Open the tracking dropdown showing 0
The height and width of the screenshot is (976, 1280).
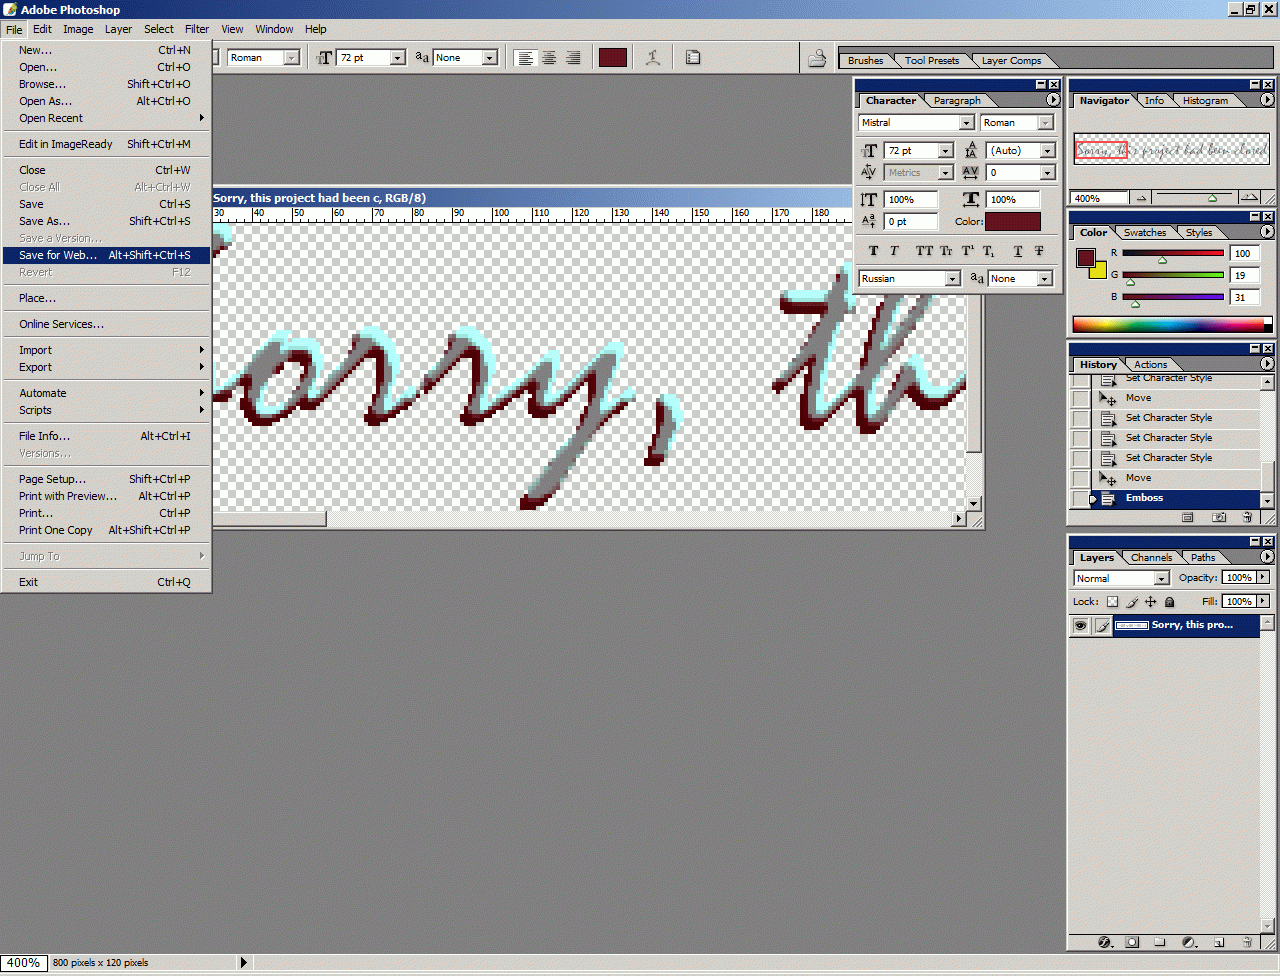click(x=1047, y=173)
